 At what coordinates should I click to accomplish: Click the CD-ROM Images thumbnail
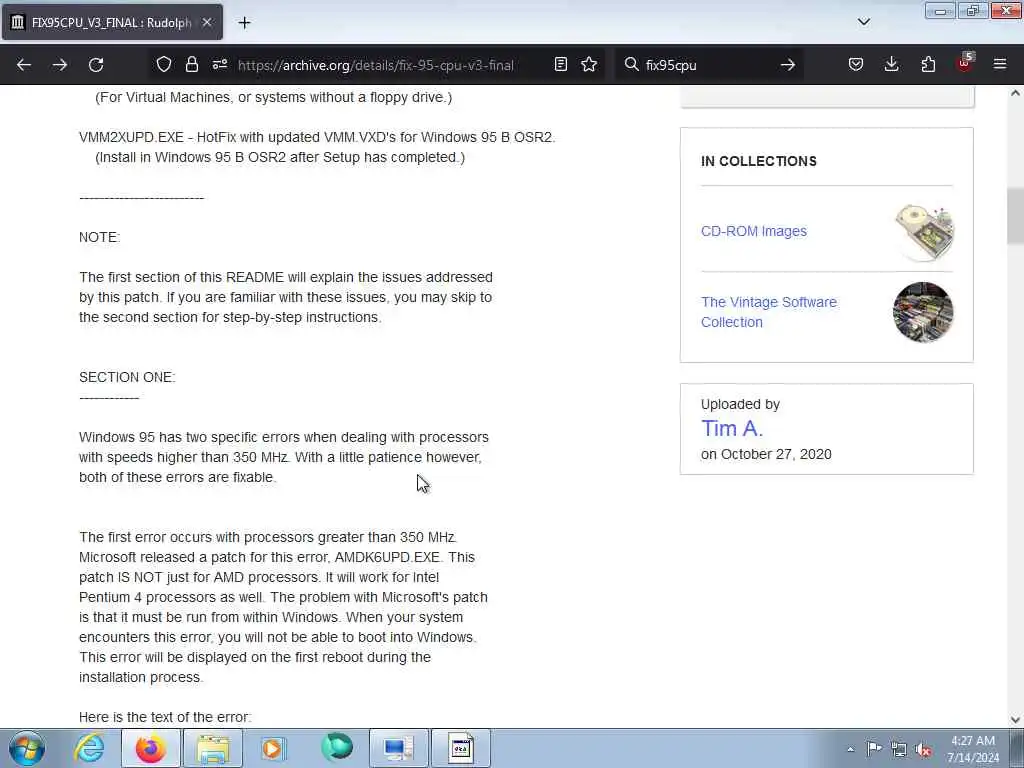point(923,232)
